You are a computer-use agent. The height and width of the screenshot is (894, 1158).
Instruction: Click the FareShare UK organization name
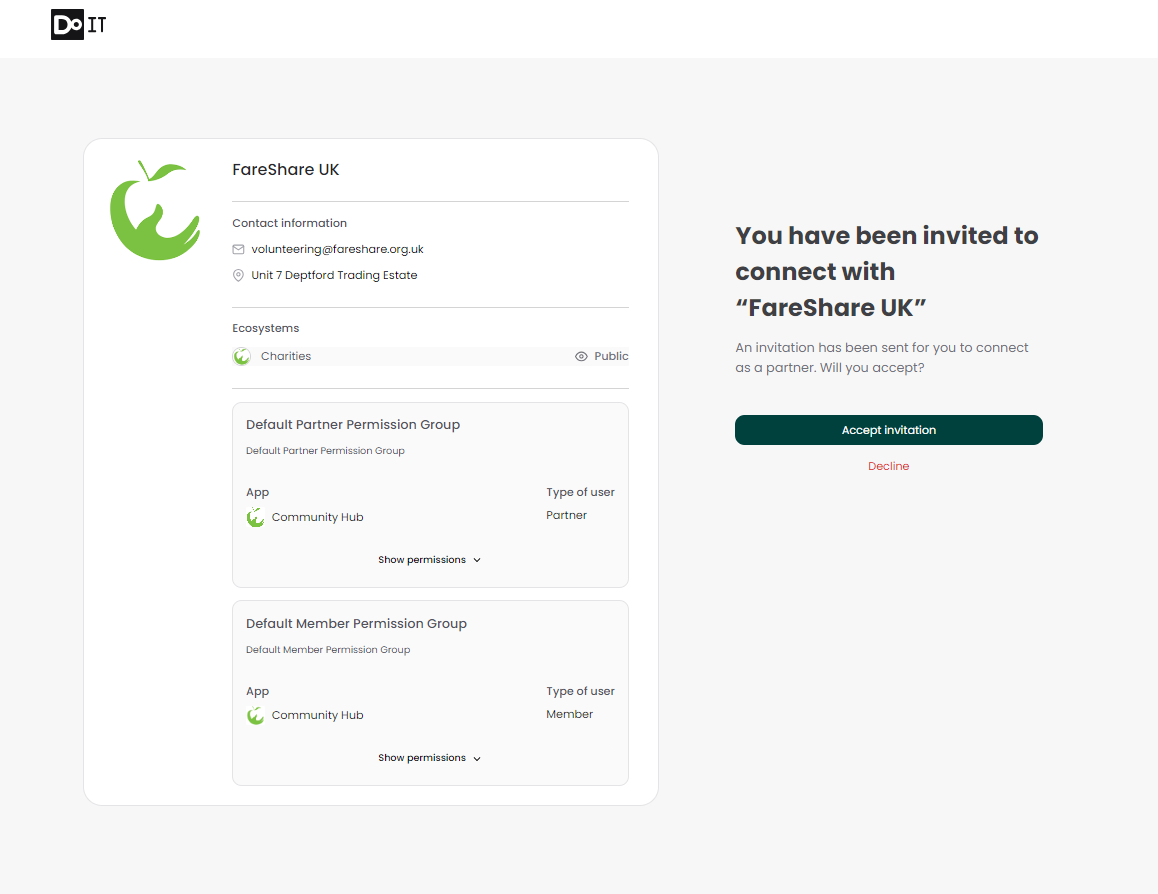click(286, 170)
